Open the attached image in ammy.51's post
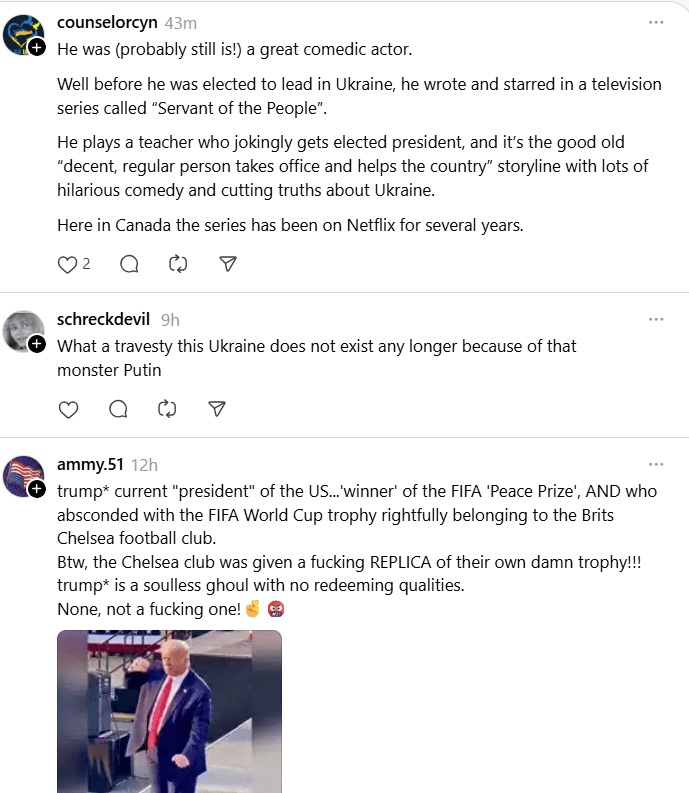The image size is (689, 793). 169,711
